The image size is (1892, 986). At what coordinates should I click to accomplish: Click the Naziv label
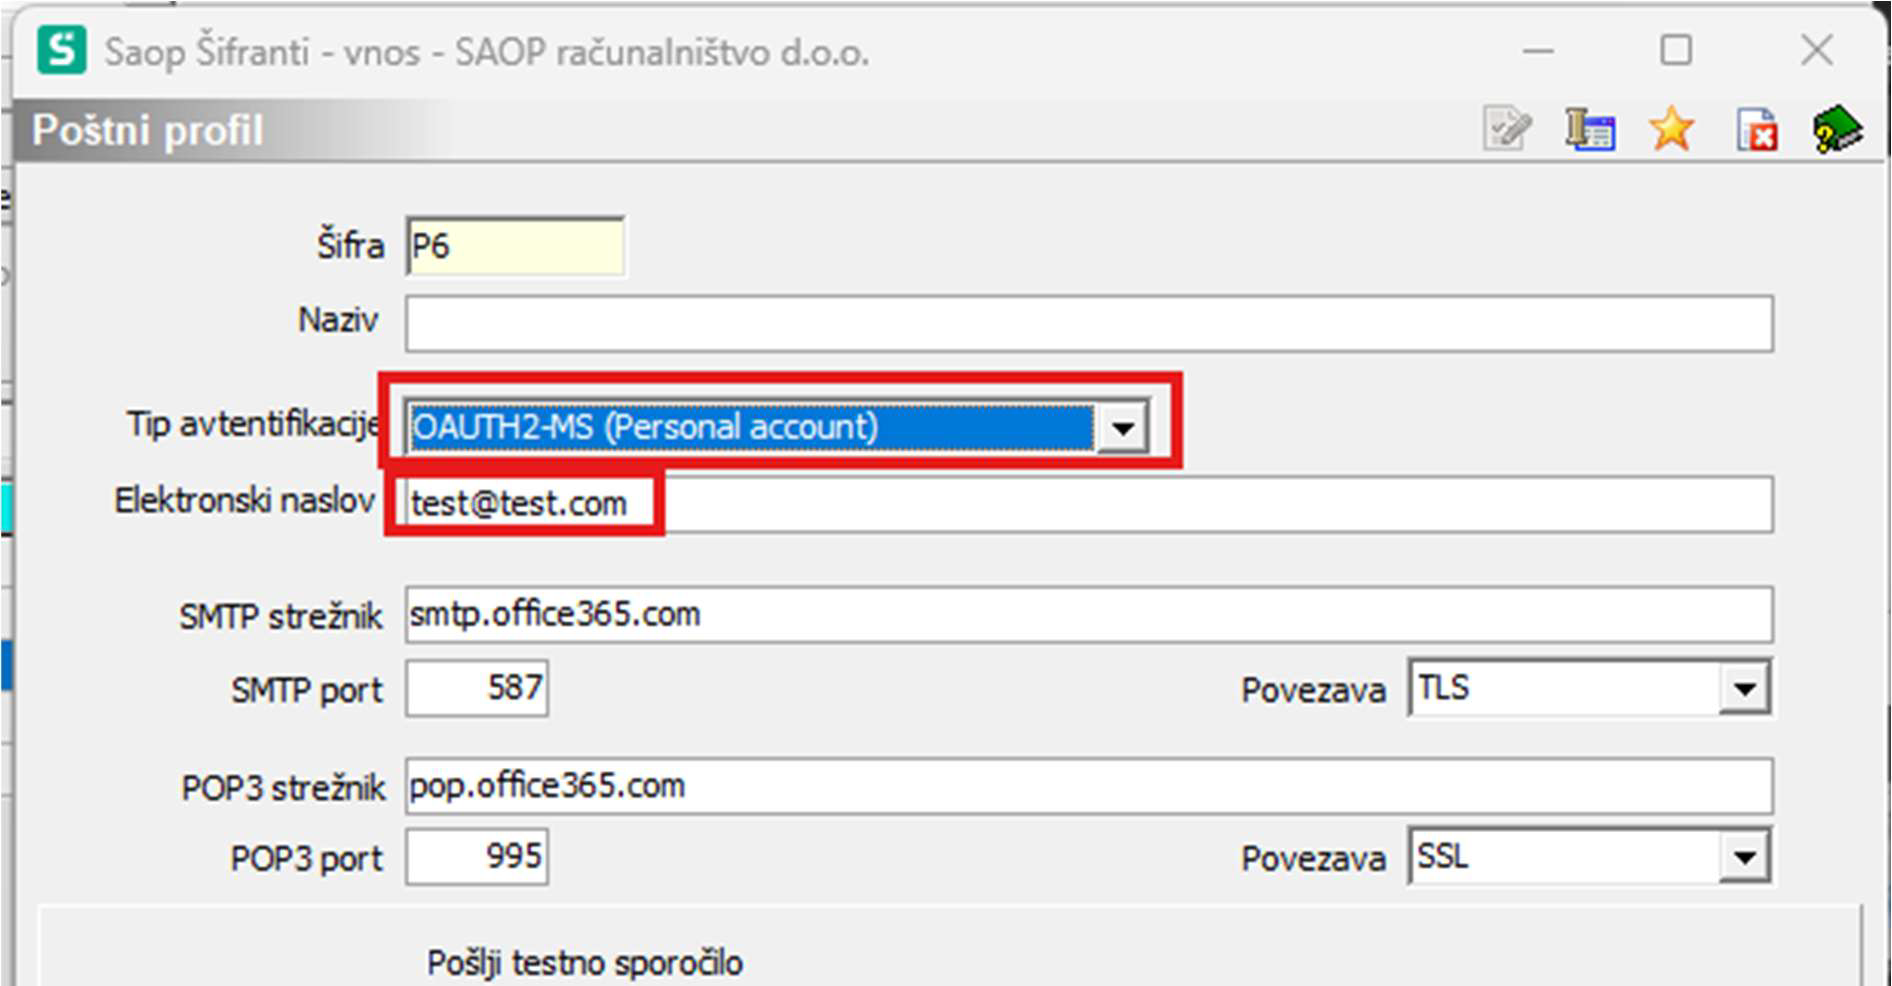338,320
